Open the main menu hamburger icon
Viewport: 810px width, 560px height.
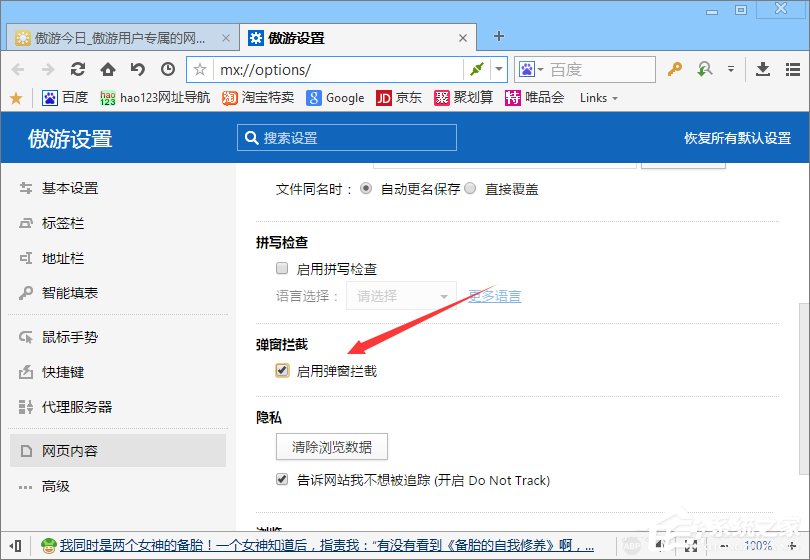[x=793, y=69]
